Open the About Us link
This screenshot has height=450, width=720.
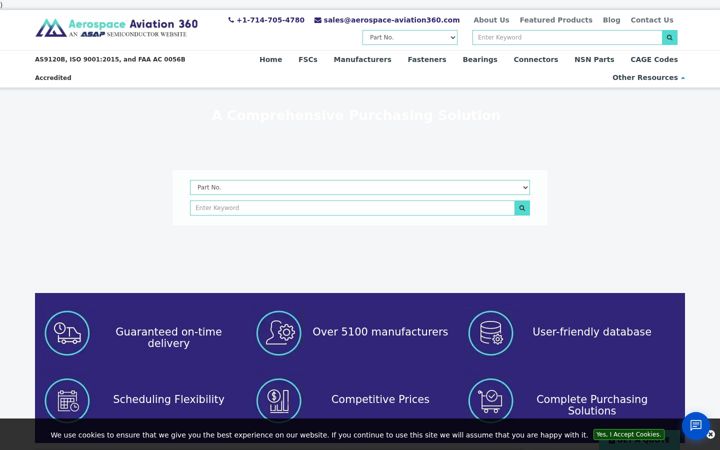[491, 20]
